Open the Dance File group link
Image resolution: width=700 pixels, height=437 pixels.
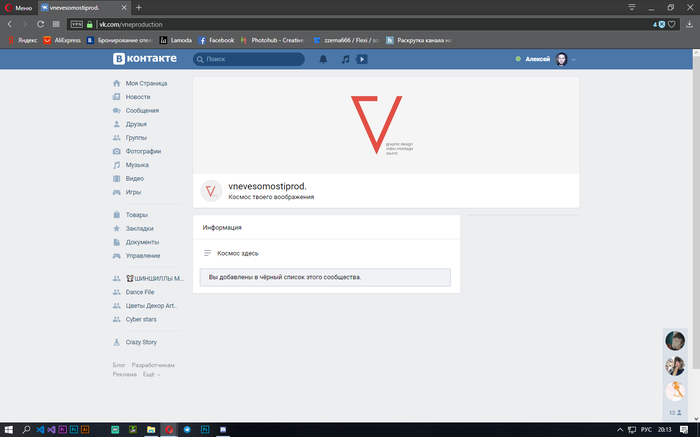140,292
